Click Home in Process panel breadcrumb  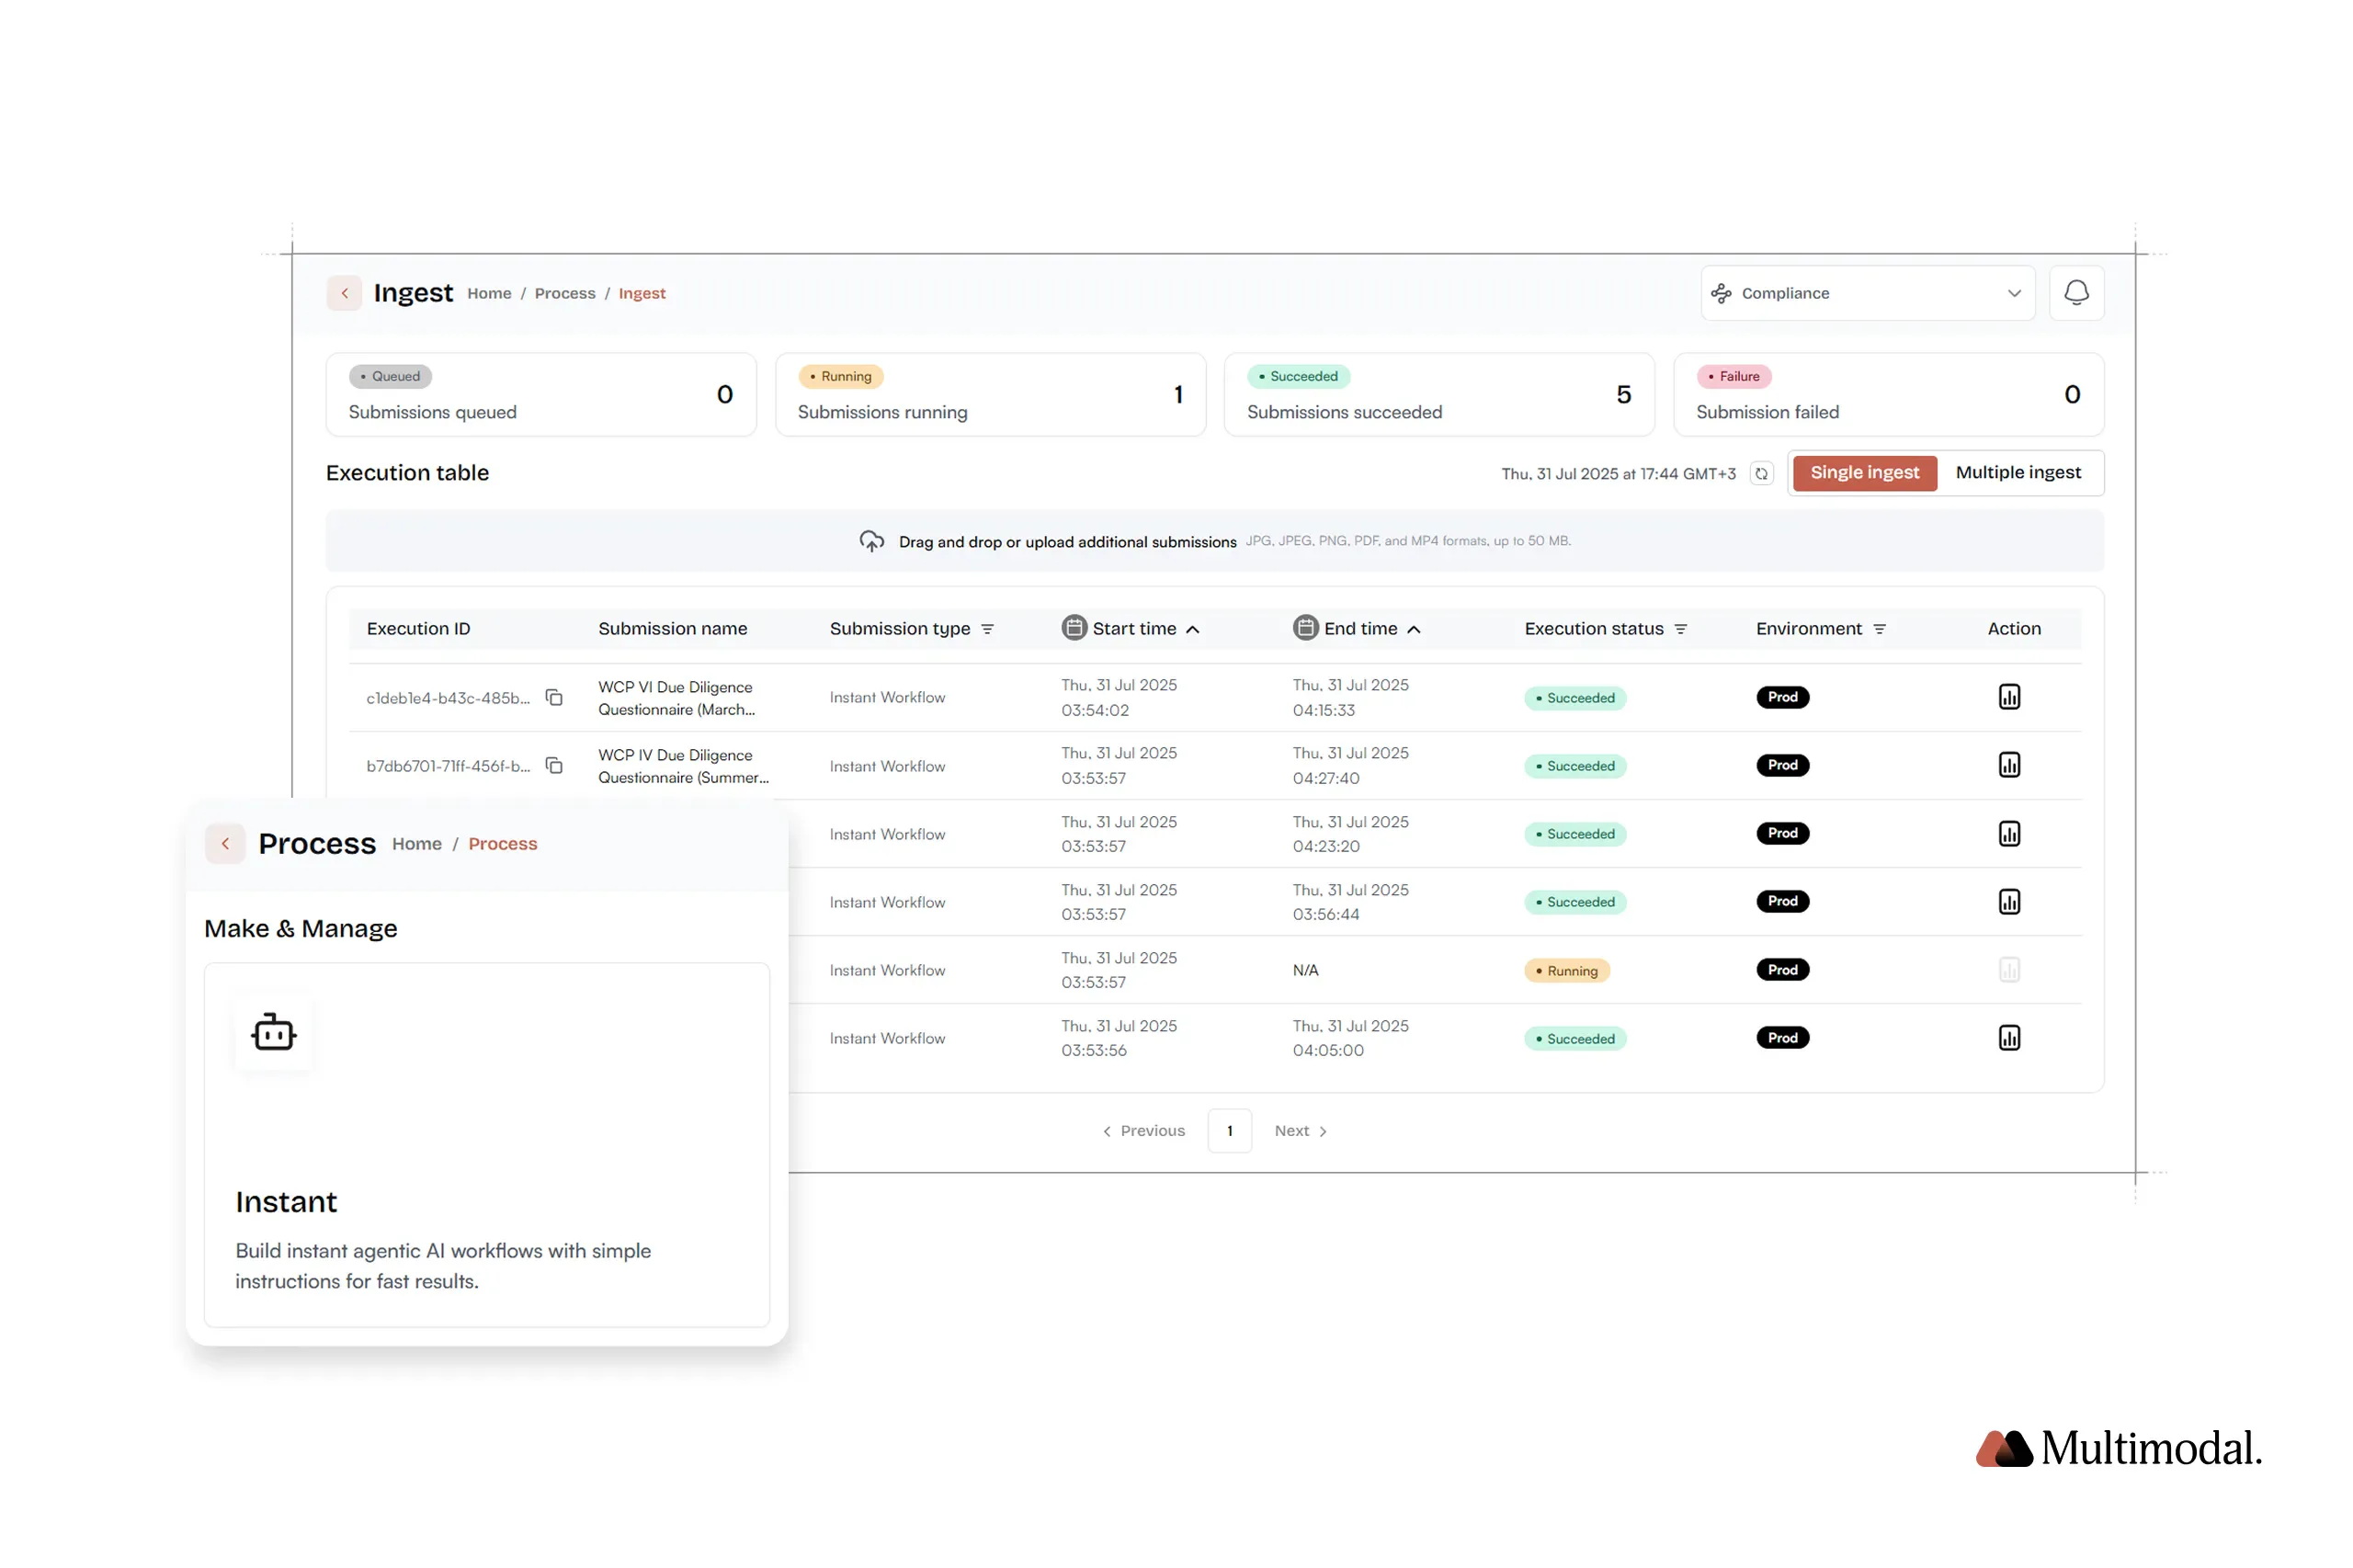click(417, 844)
